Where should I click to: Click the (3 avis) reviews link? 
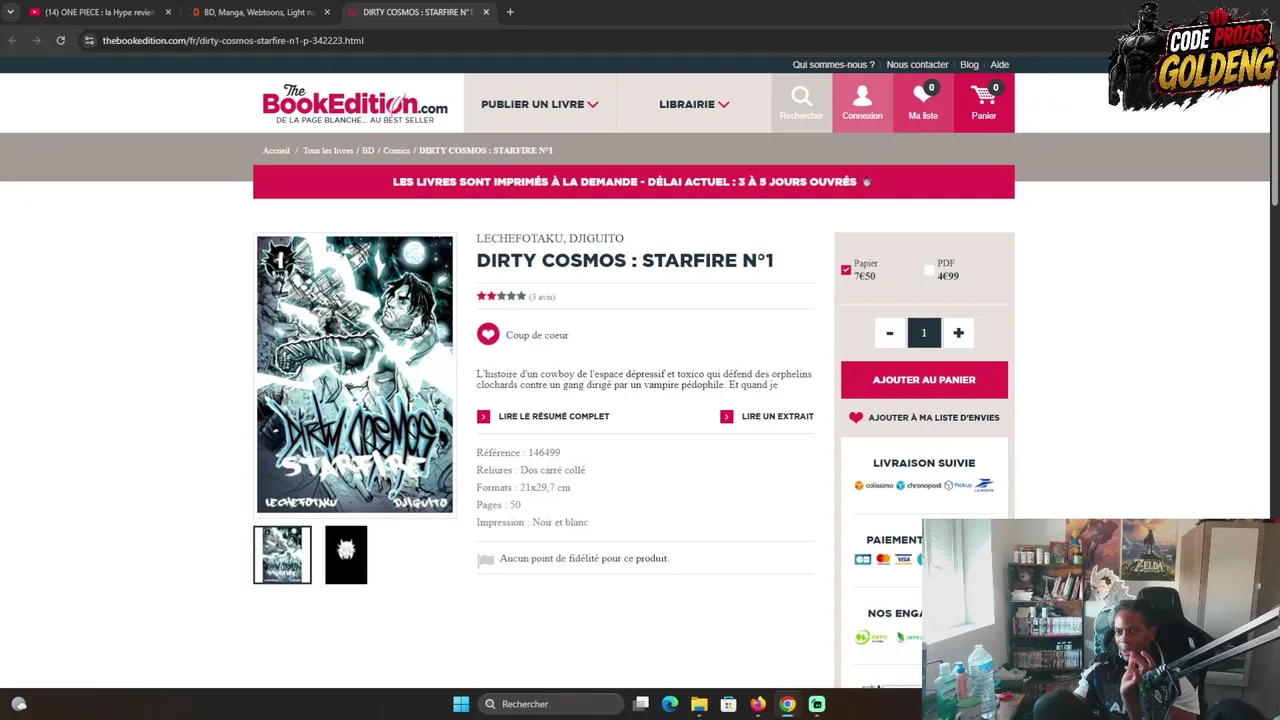[542, 297]
